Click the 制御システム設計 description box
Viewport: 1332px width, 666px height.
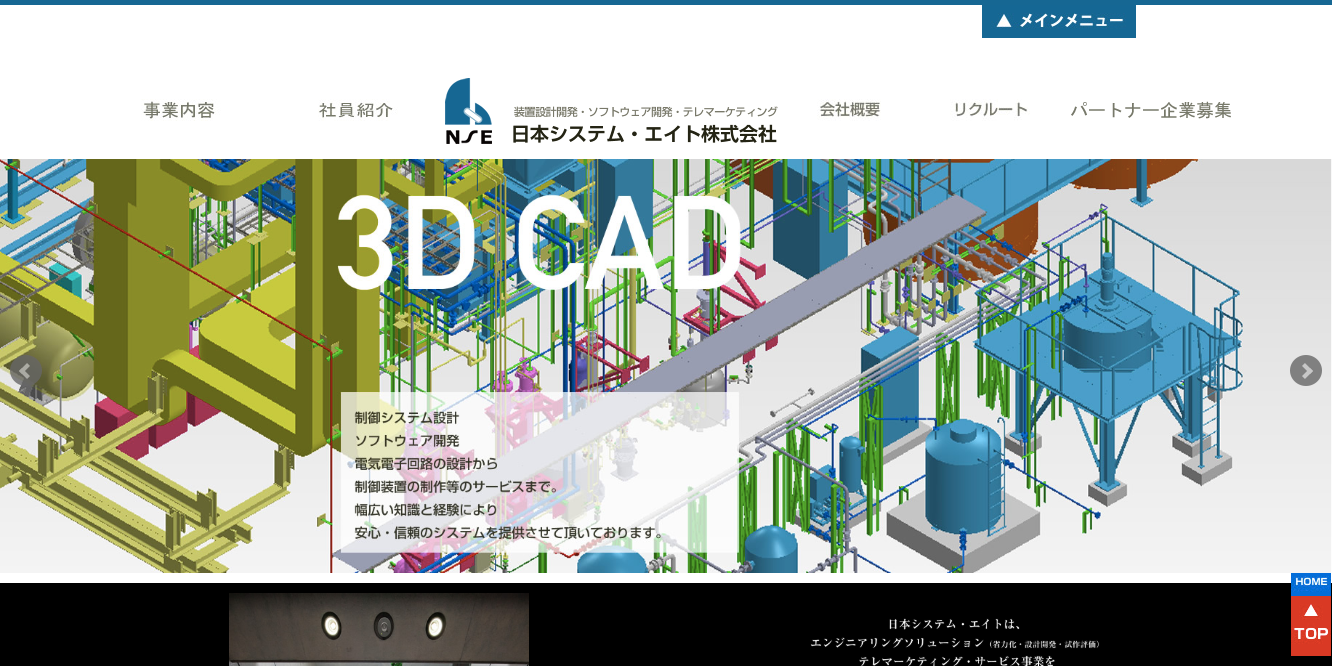tap(540, 474)
